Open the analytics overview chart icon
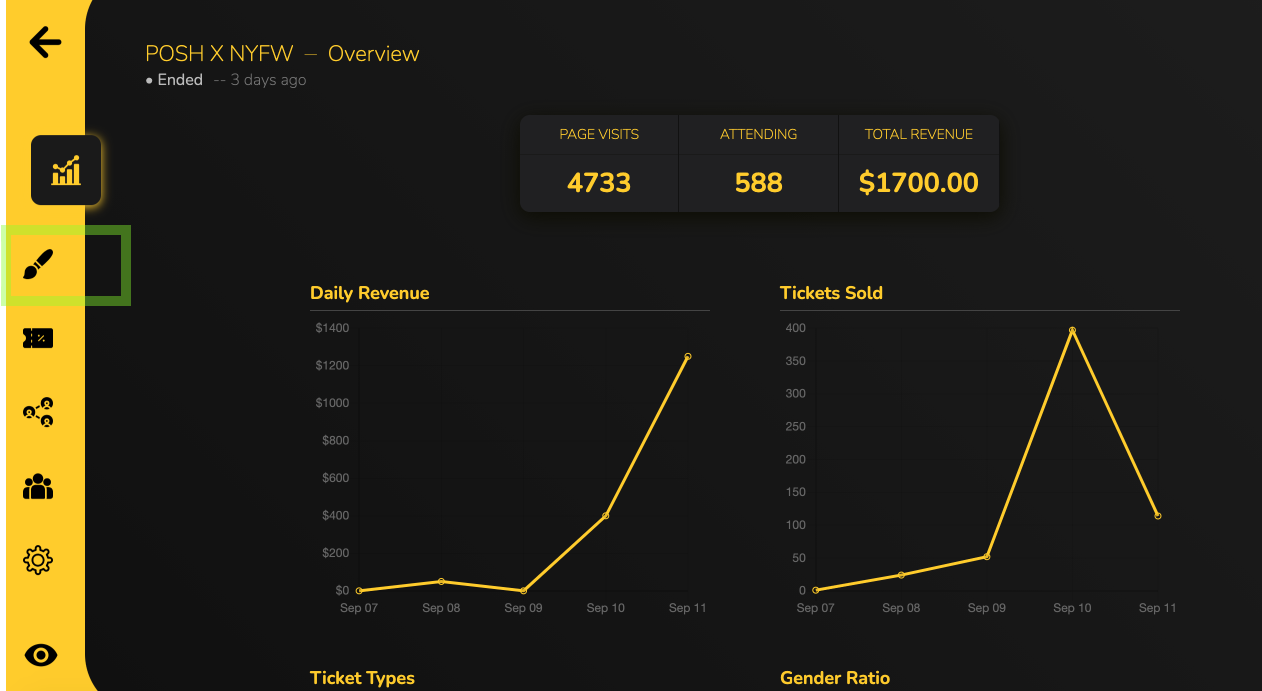Viewport: 1262px width, 691px height. click(x=66, y=170)
